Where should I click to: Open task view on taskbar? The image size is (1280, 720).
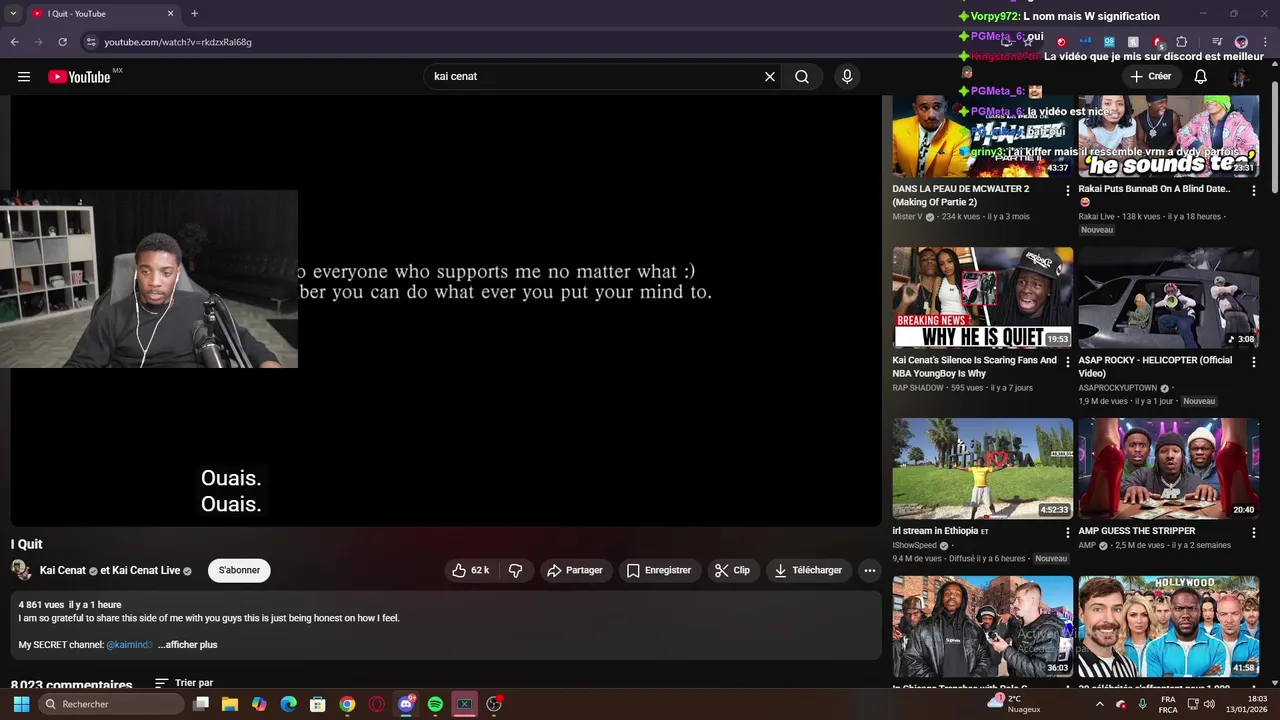coord(201,704)
